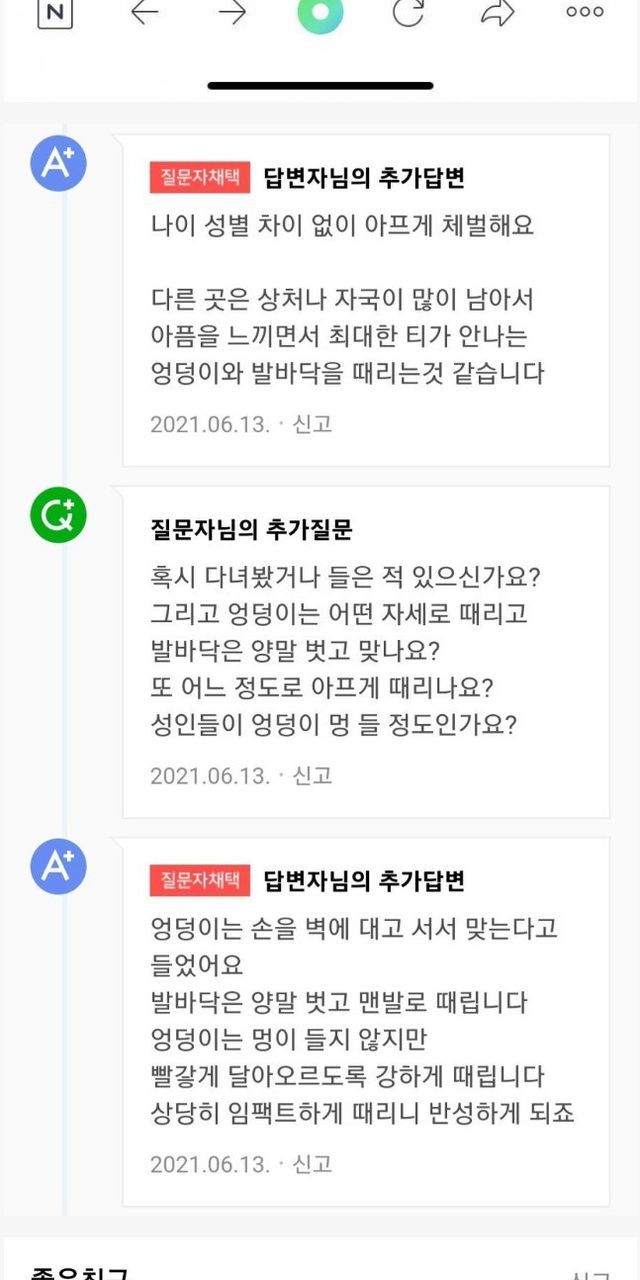Go forward with the right arrow
Screen dimensions: 640x1280
[232, 12]
